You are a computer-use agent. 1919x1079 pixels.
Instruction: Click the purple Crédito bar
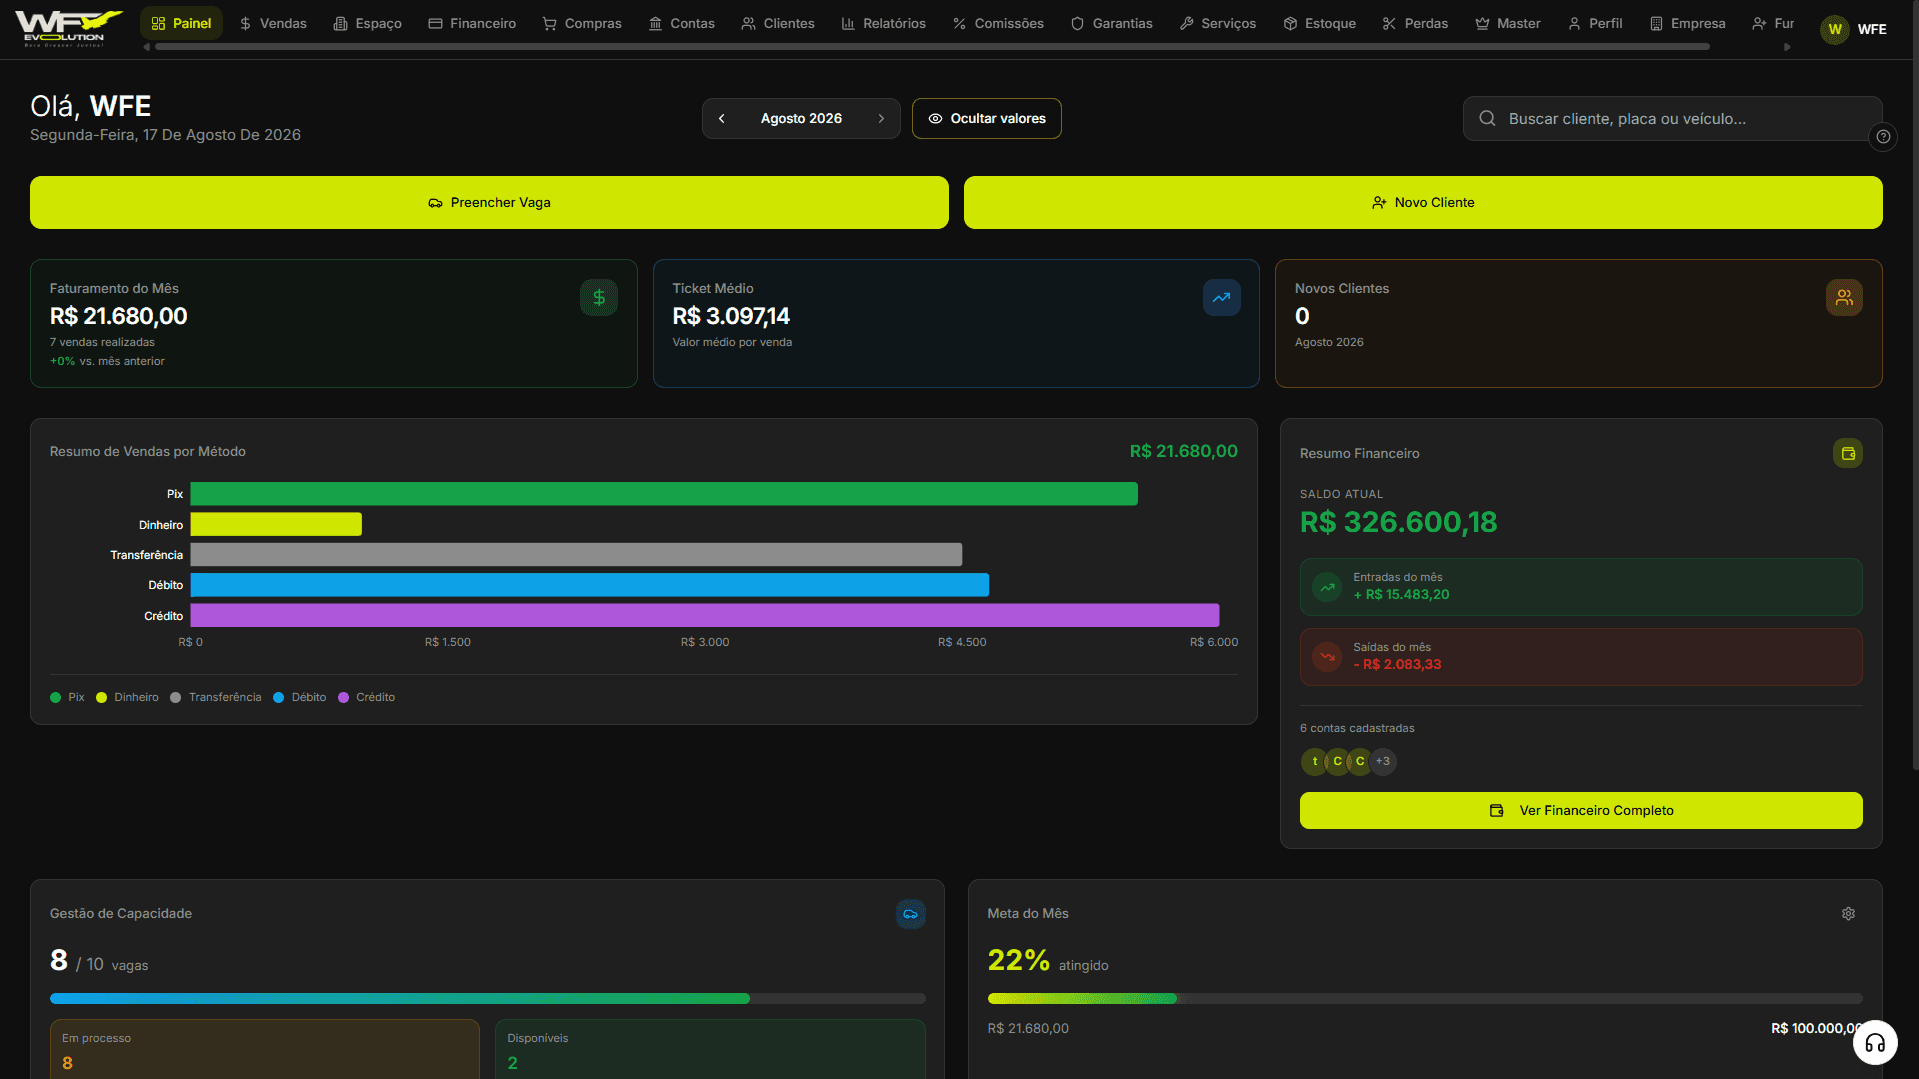(x=705, y=615)
